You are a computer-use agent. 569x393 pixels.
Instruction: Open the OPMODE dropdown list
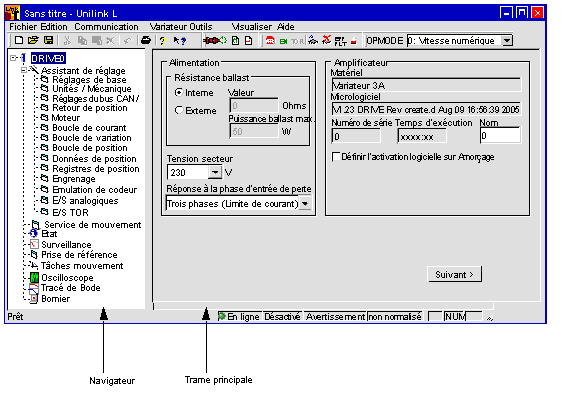507,40
